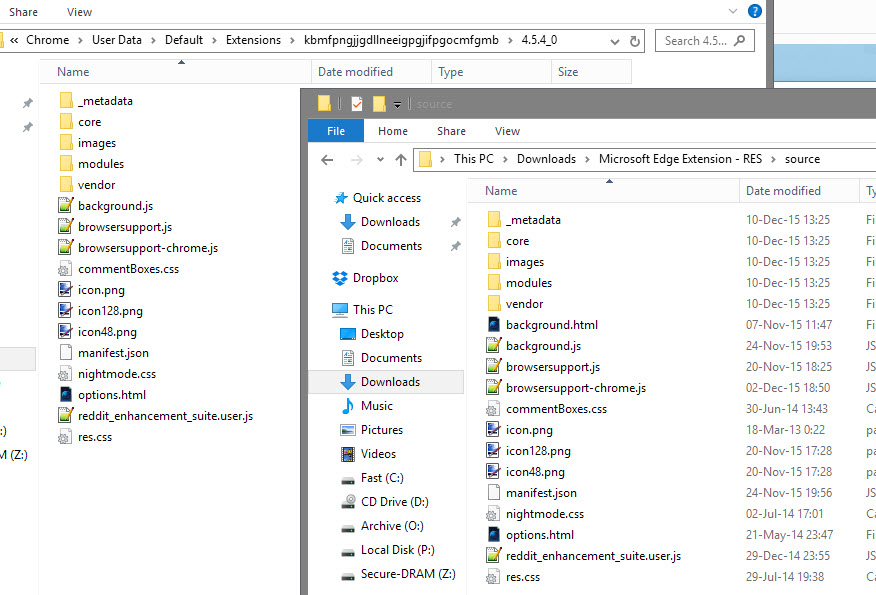Navigate to Default in back window breadcrumb
The height and width of the screenshot is (595, 876).
click(183, 40)
